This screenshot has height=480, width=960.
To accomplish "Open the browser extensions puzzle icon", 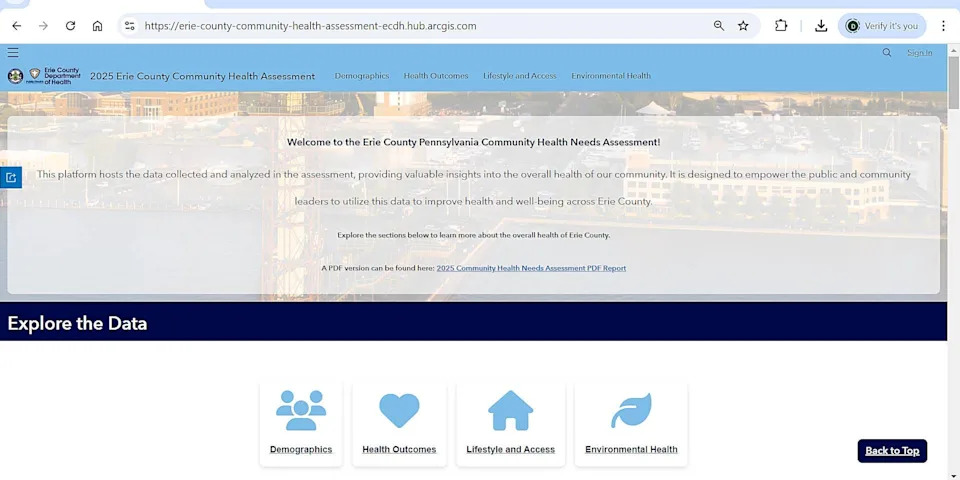I will [x=781, y=26].
